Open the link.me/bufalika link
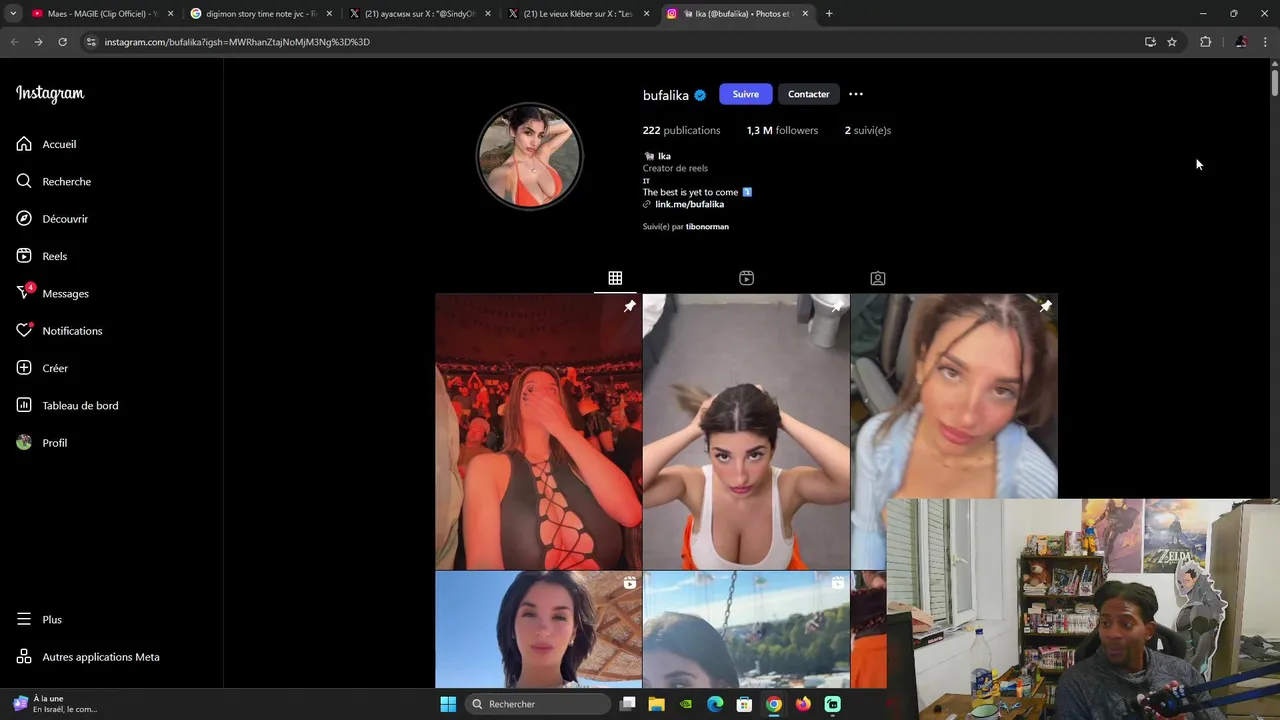The image size is (1280, 720). point(689,204)
